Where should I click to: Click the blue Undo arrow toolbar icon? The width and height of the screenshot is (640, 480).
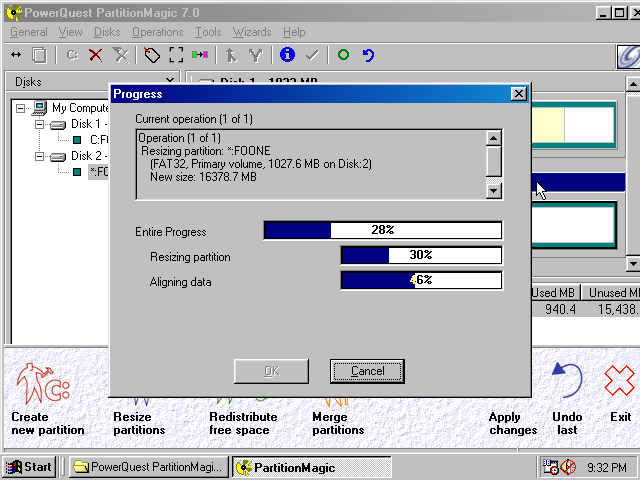(x=368, y=55)
